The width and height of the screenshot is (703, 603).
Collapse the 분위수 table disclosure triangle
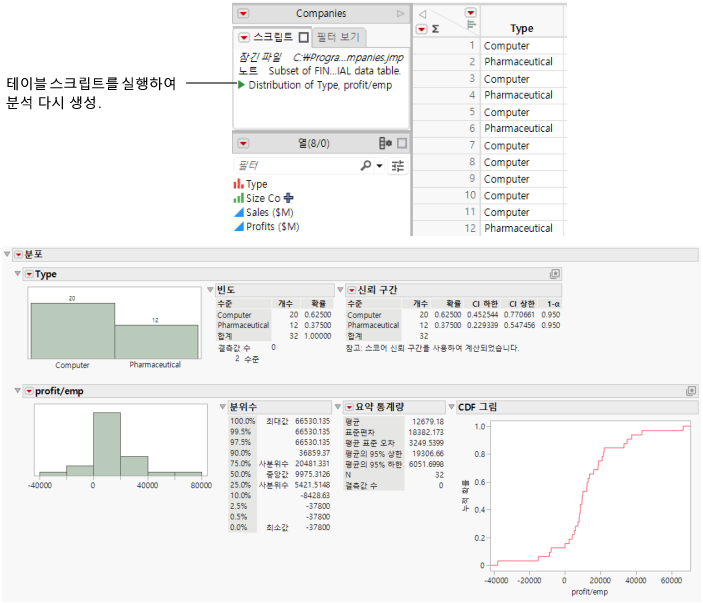point(222,407)
